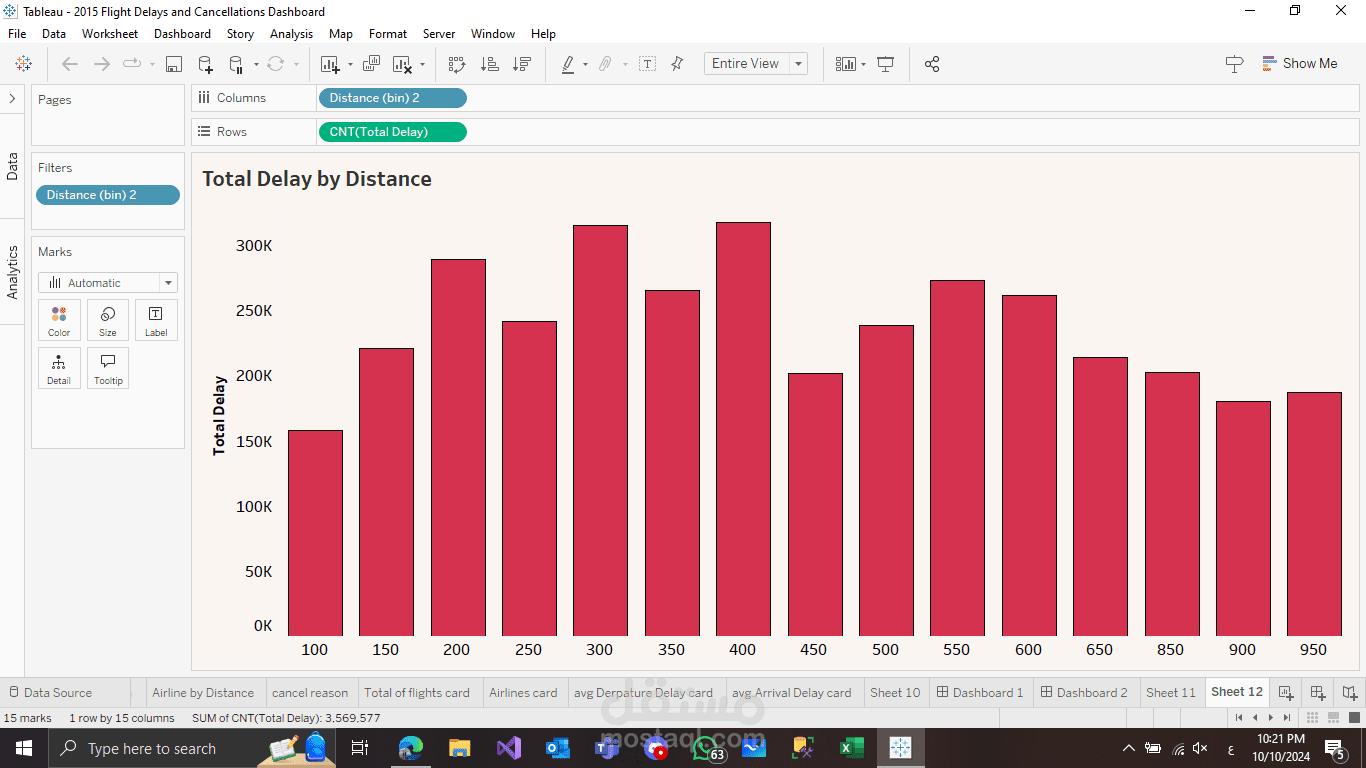
Task: Open the Size control in Marks card
Action: pos(108,320)
